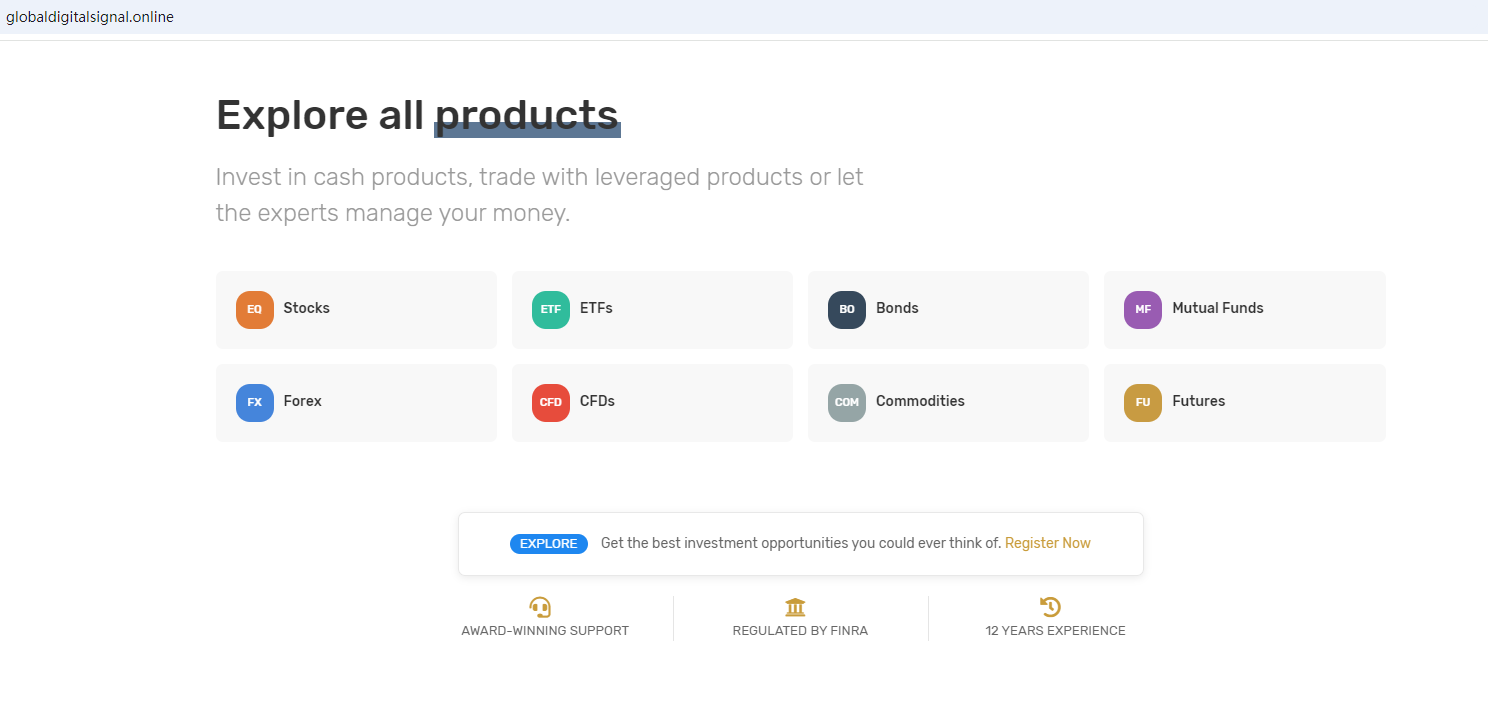Click the Regulated by FINRA text
The image size is (1488, 717).
(x=800, y=631)
